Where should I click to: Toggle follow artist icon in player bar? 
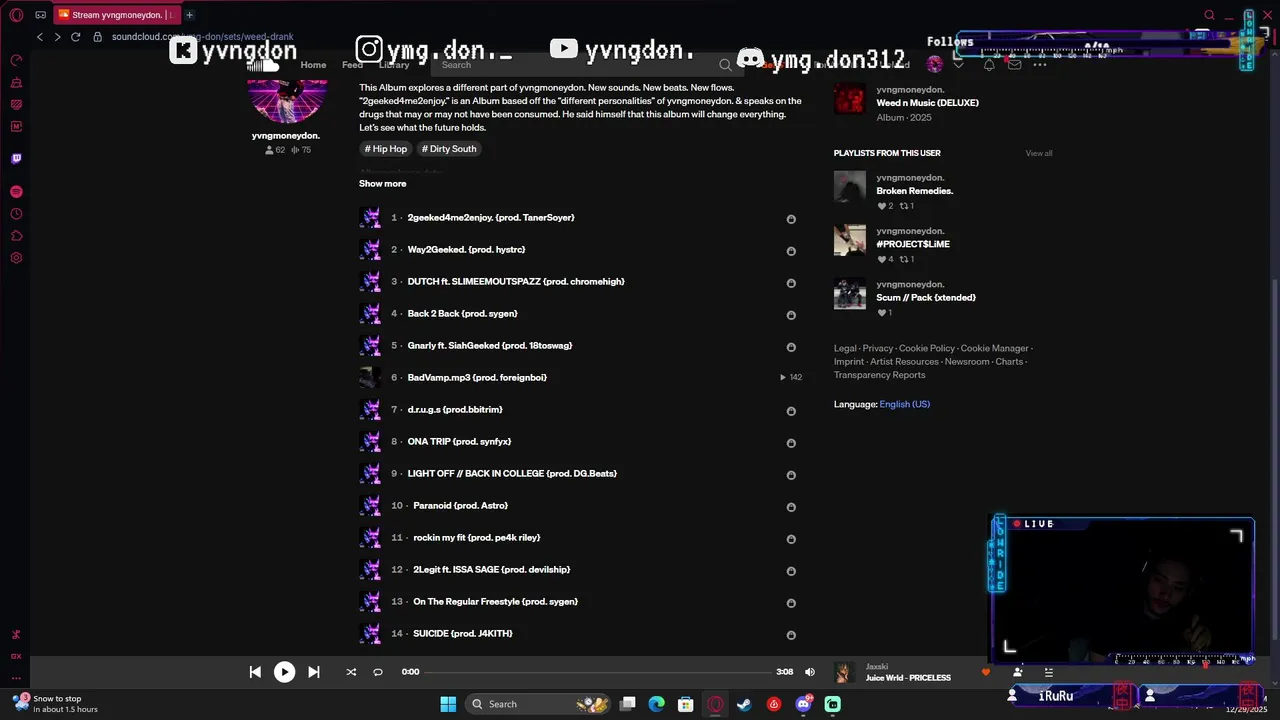click(1017, 672)
